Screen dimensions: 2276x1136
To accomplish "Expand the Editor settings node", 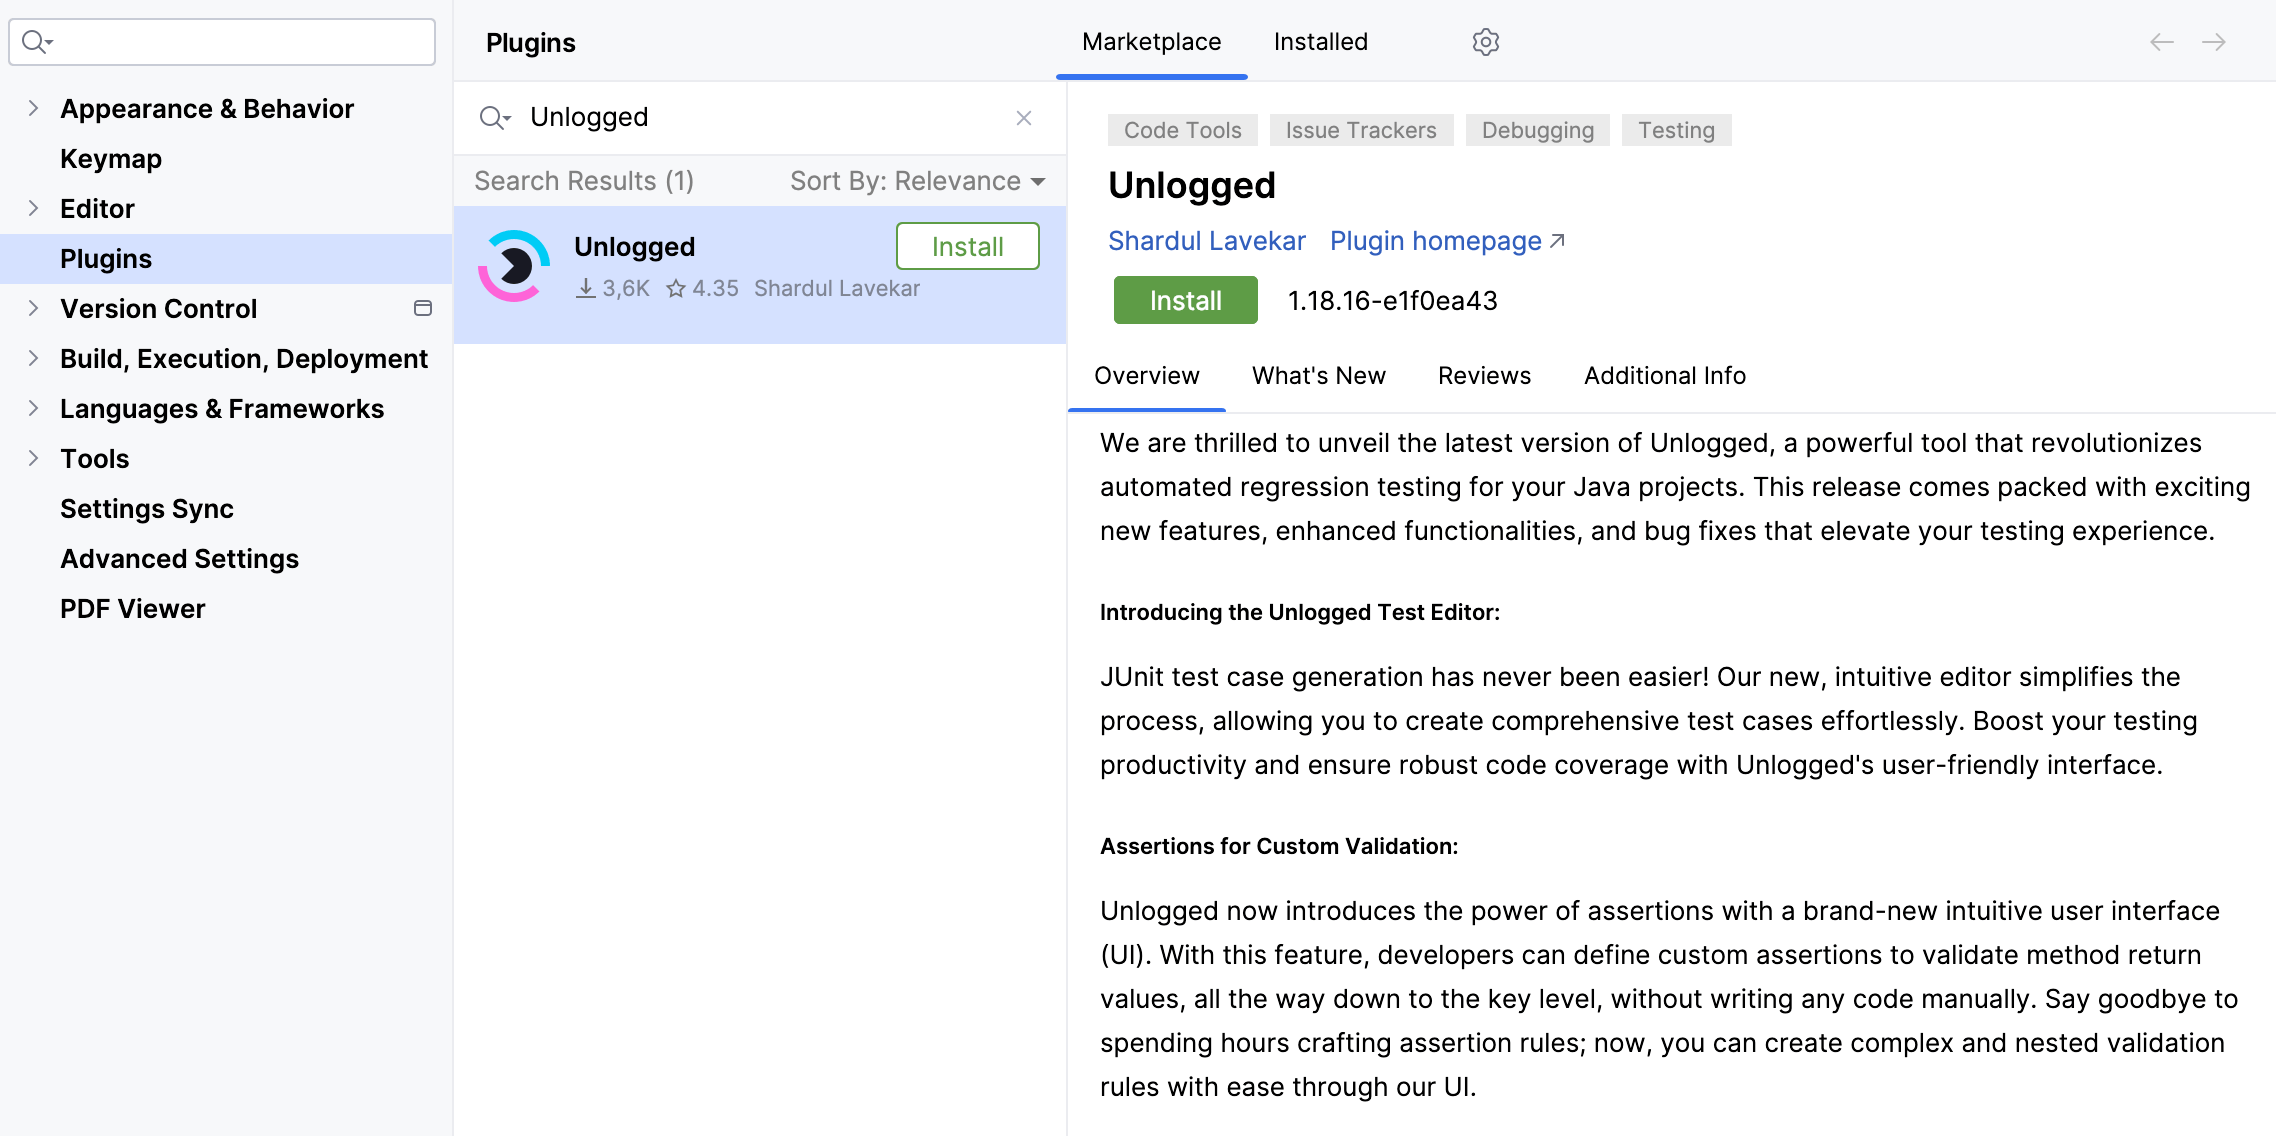I will [x=33, y=208].
